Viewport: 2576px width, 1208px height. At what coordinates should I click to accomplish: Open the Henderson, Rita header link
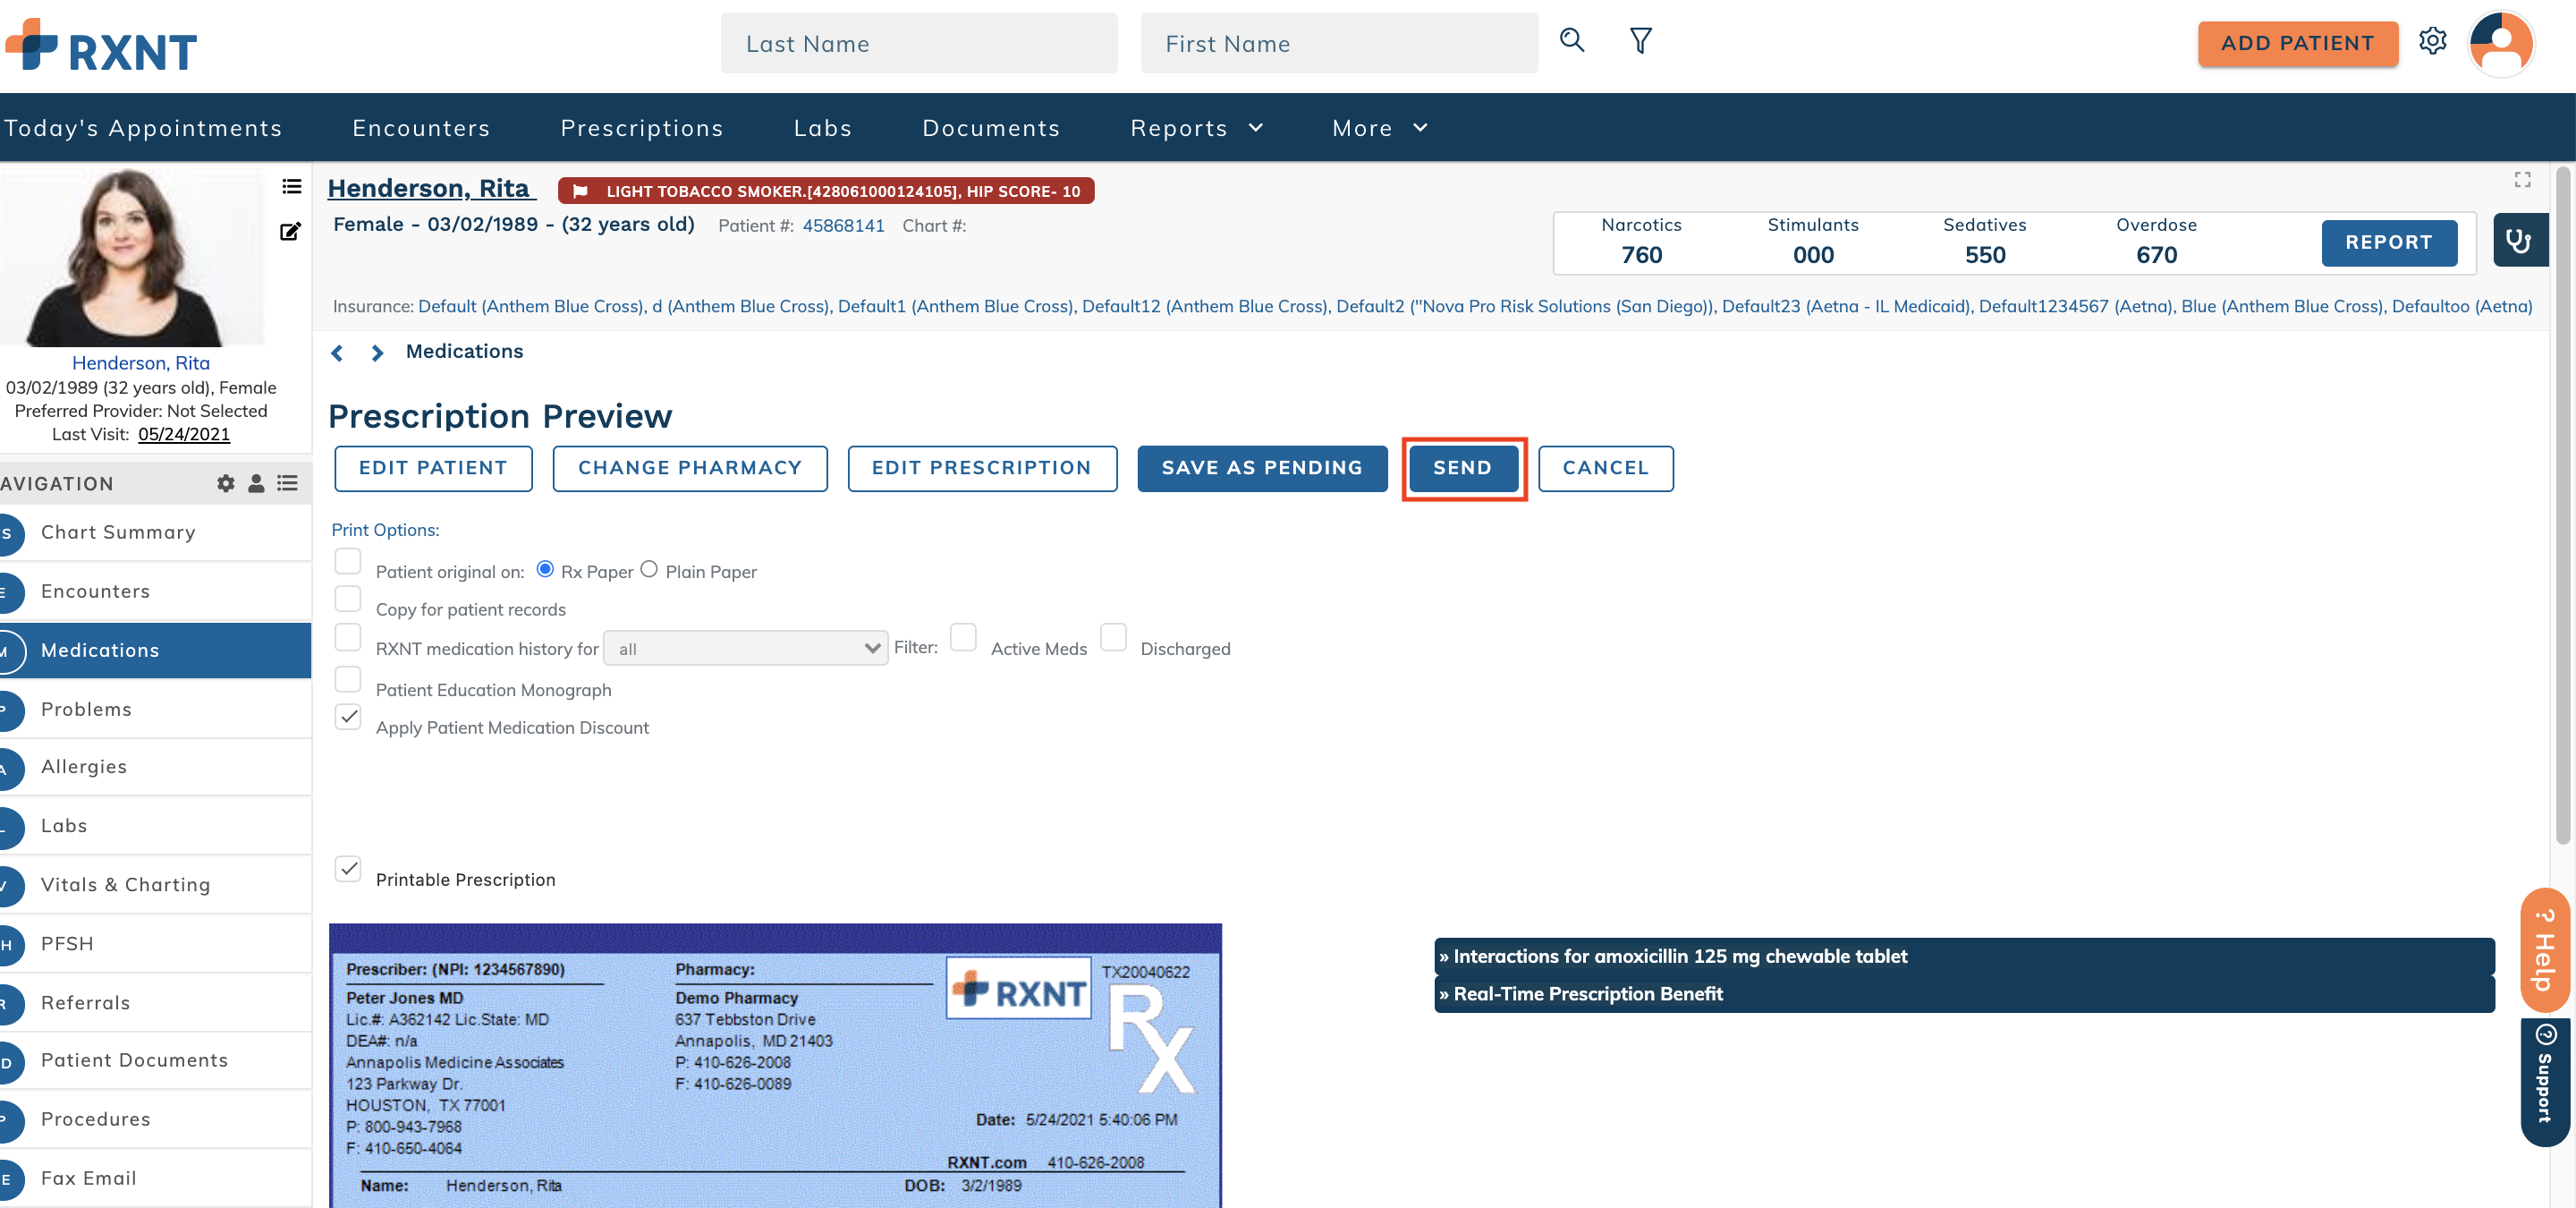click(429, 188)
